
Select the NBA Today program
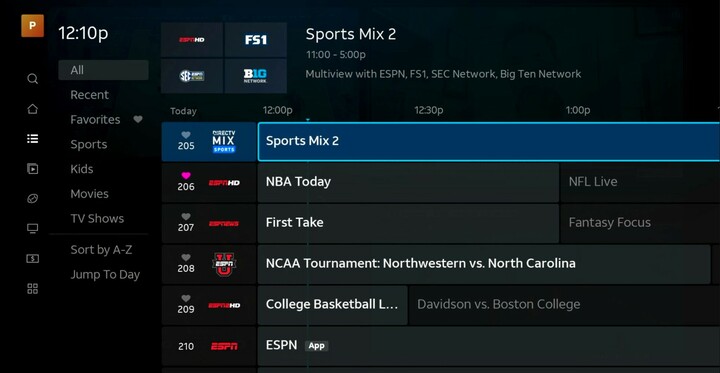pos(408,182)
